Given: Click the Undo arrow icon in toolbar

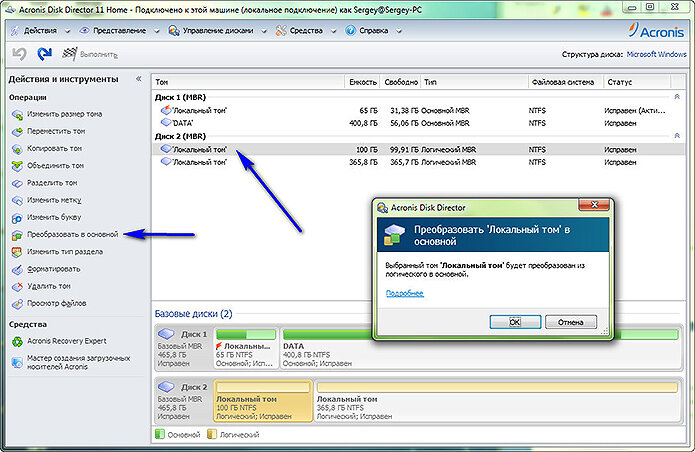Looking at the screenshot, I should click(19, 54).
